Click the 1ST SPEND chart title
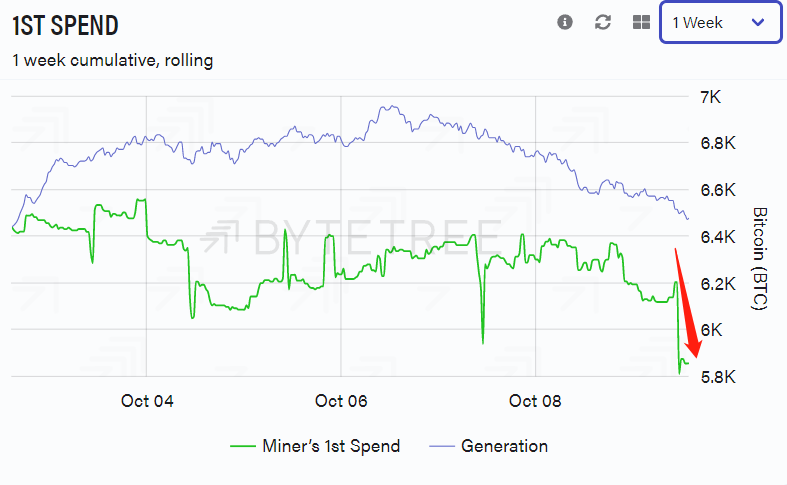 click(x=63, y=24)
